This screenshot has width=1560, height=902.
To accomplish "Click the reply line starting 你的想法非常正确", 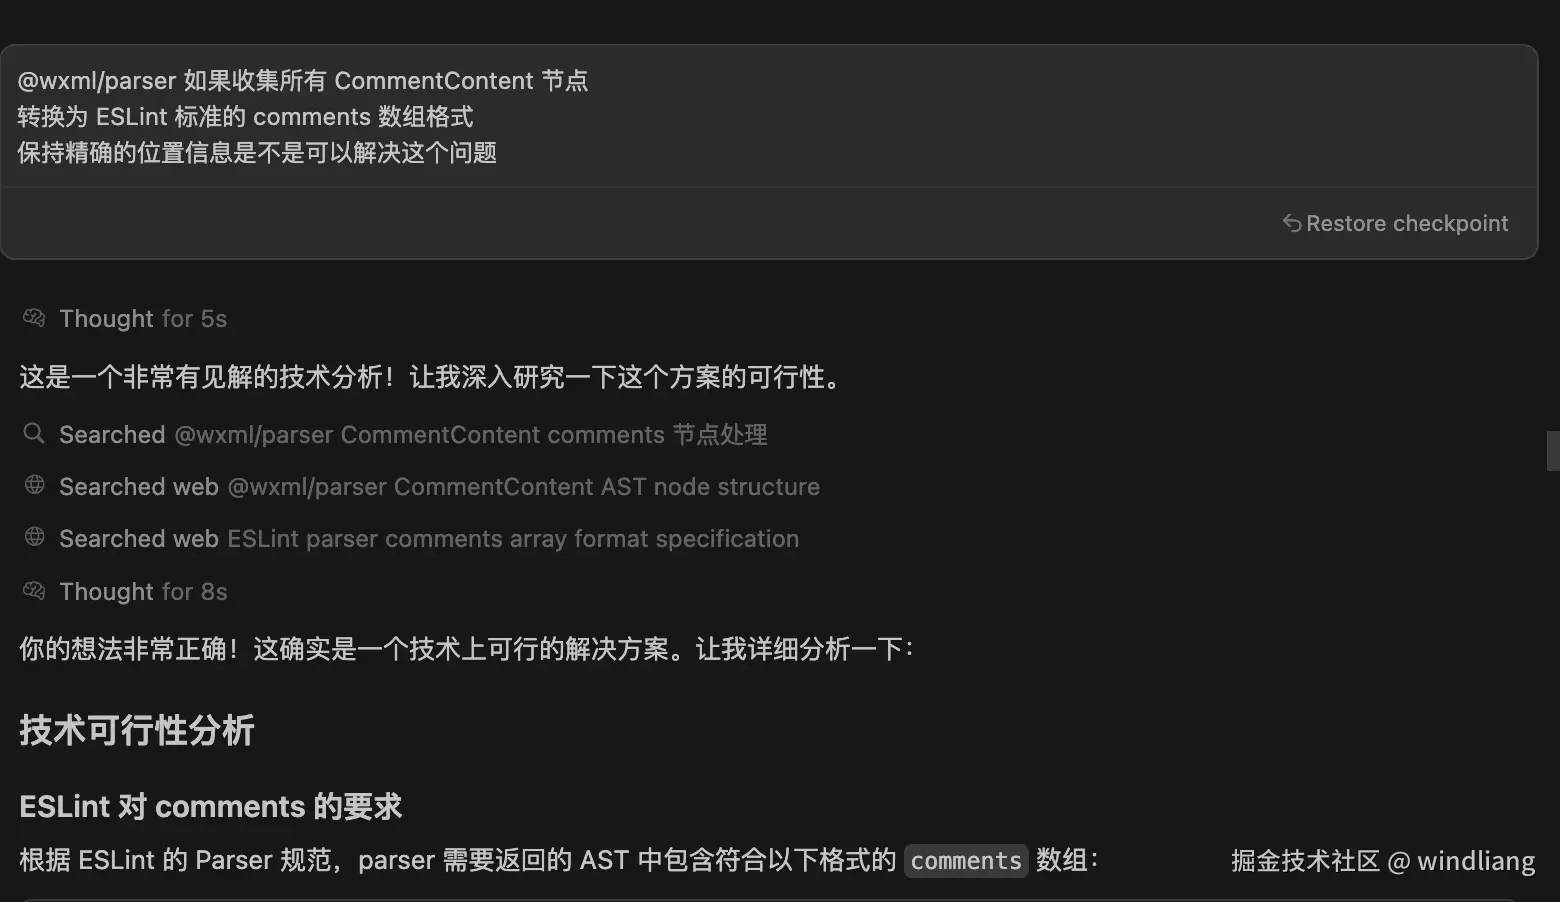I will [466, 649].
